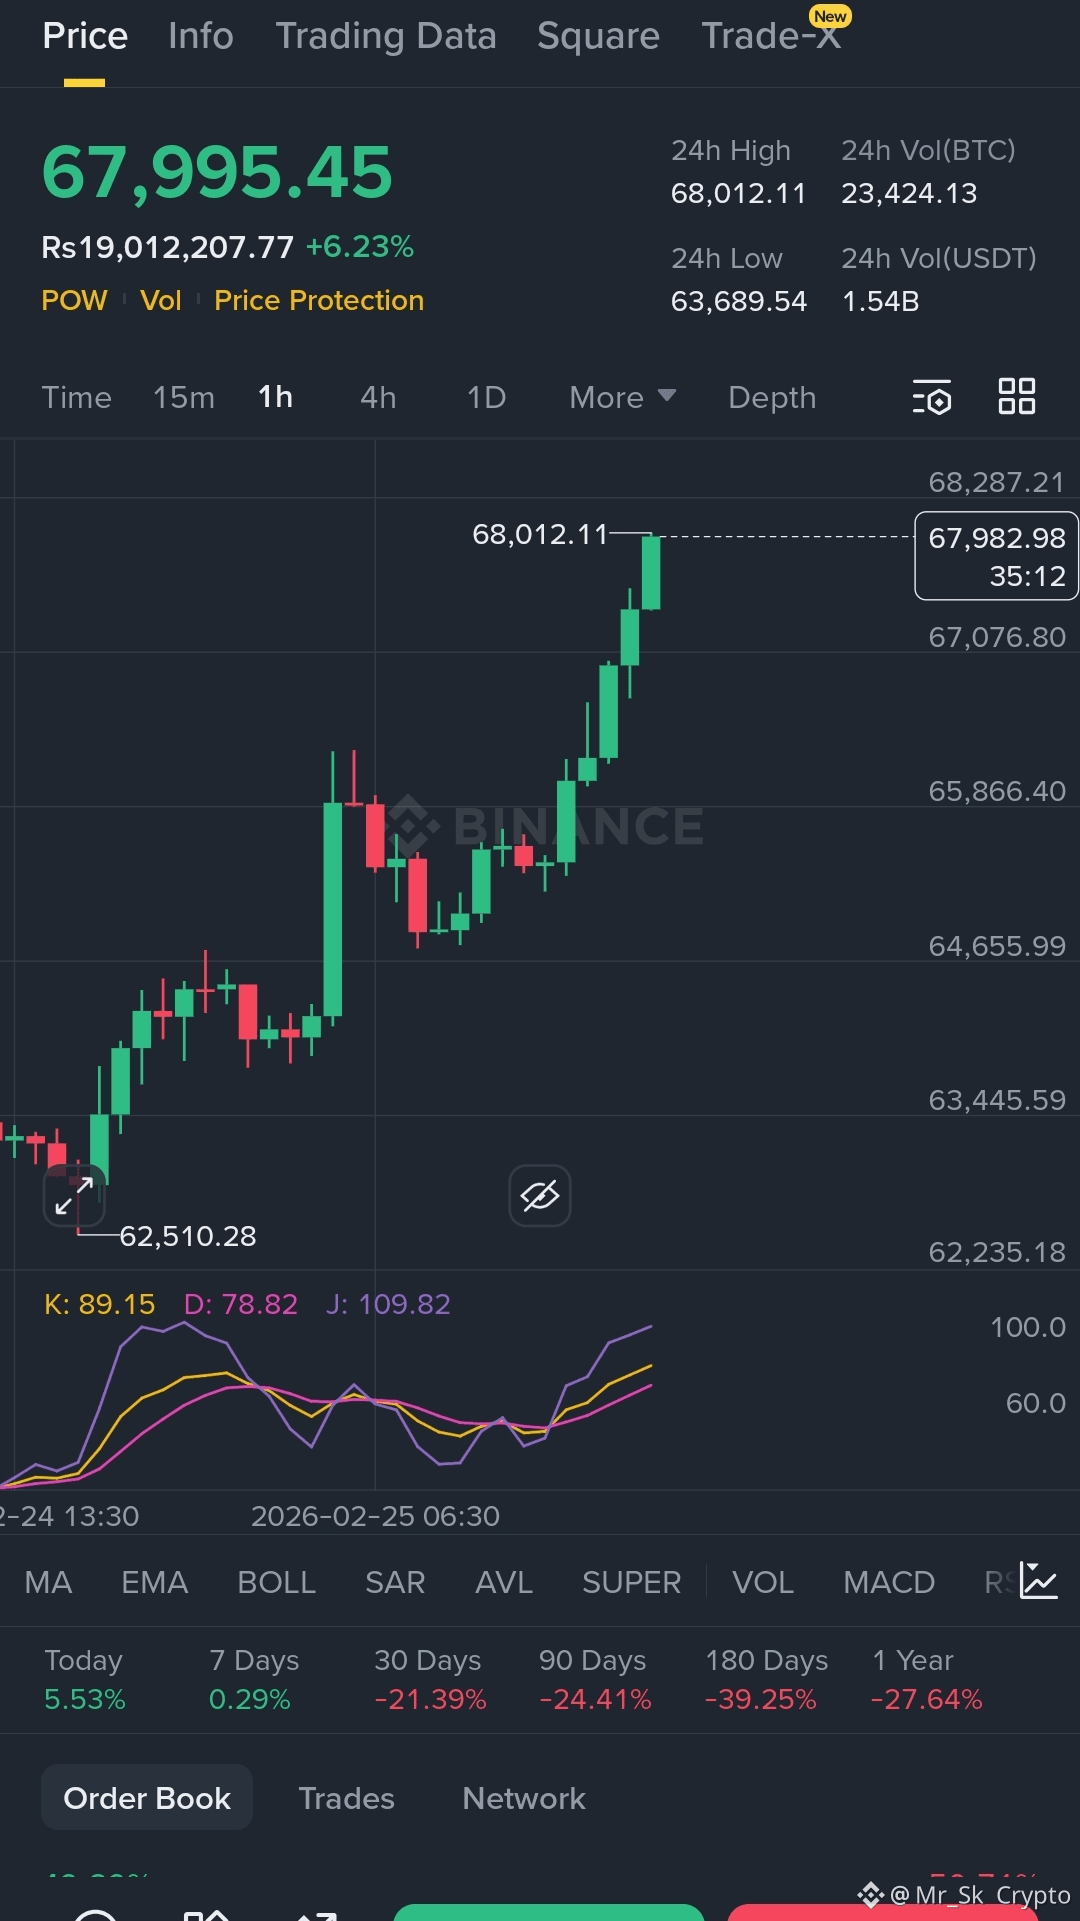Tap the last price 67,995.45
The image size is (1080, 1921).
tap(217, 172)
